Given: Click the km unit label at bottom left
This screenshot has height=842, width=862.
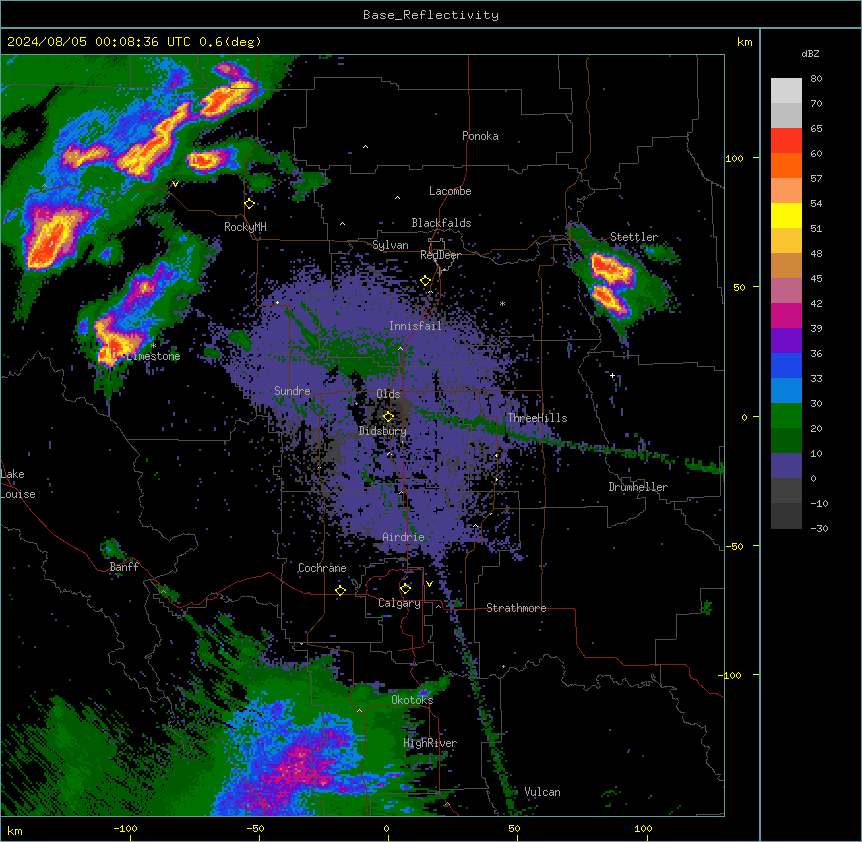Looking at the screenshot, I should coord(15,830).
